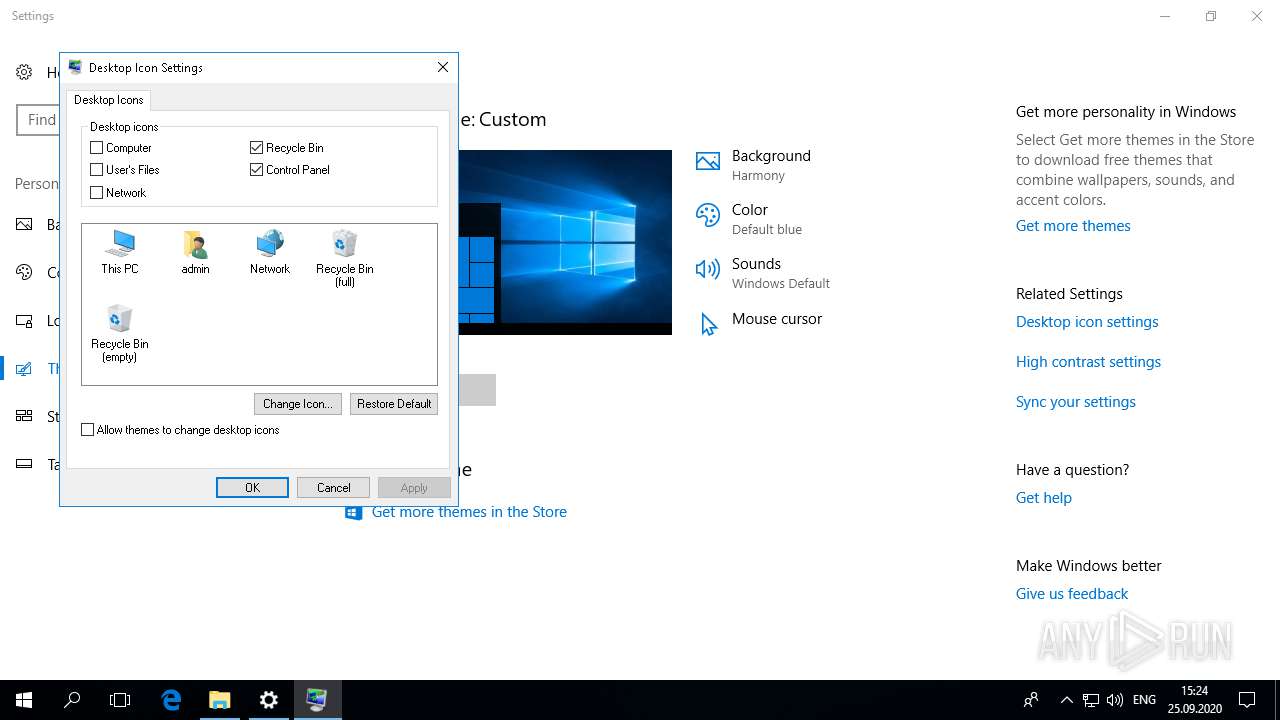This screenshot has height=720, width=1280.
Task: Open the Get more themes link
Action: [1073, 226]
